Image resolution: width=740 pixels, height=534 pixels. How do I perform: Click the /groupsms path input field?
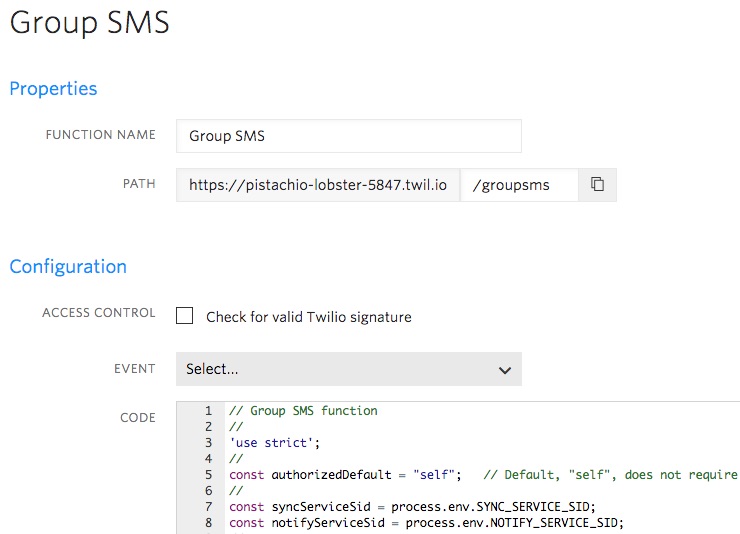pos(519,185)
